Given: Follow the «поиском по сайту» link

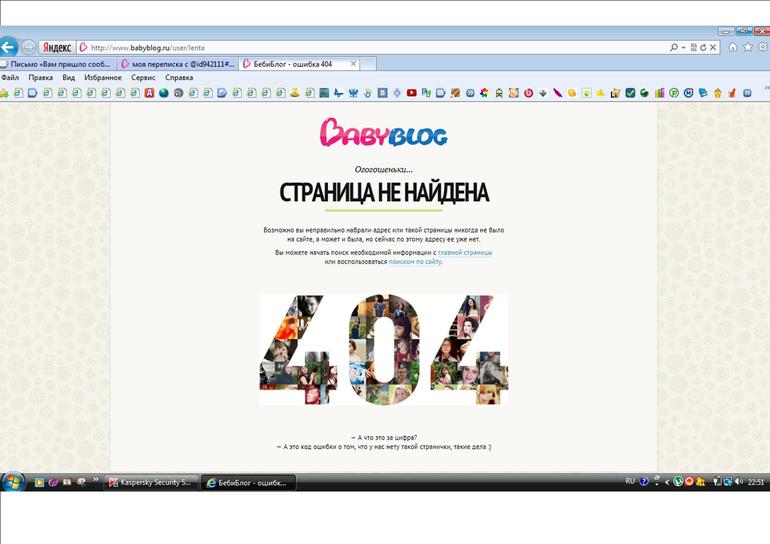Looking at the screenshot, I should (x=415, y=262).
